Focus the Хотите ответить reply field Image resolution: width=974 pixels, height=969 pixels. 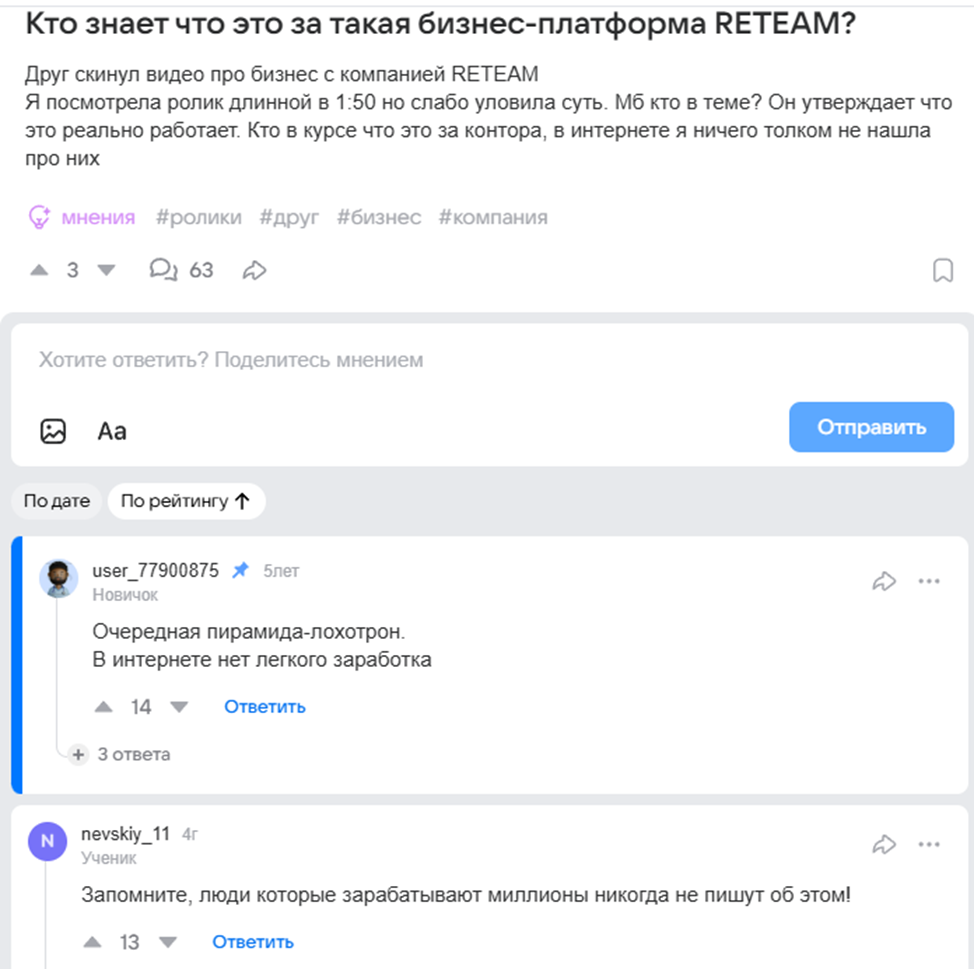point(400,360)
